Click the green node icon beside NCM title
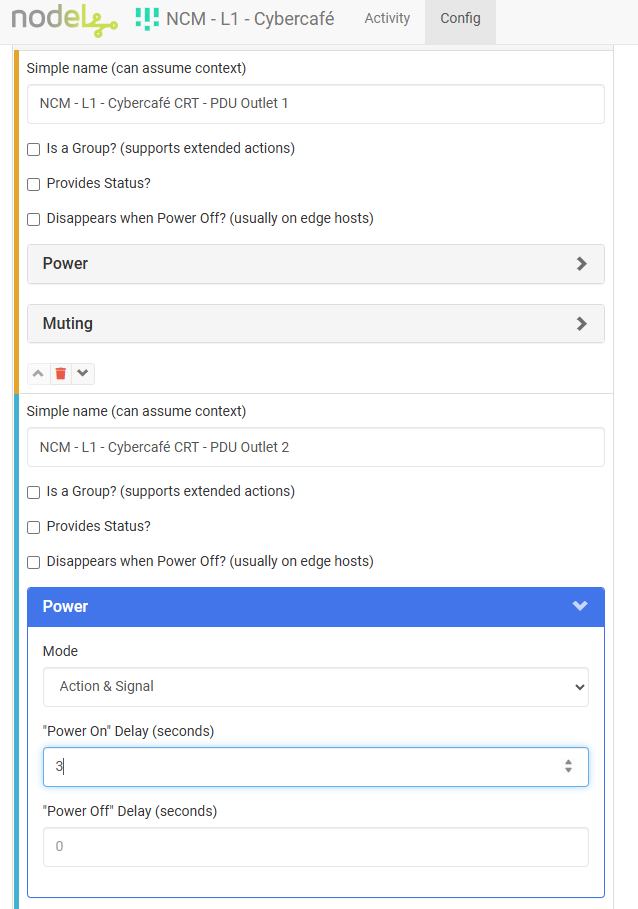638x909 pixels. [x=147, y=18]
